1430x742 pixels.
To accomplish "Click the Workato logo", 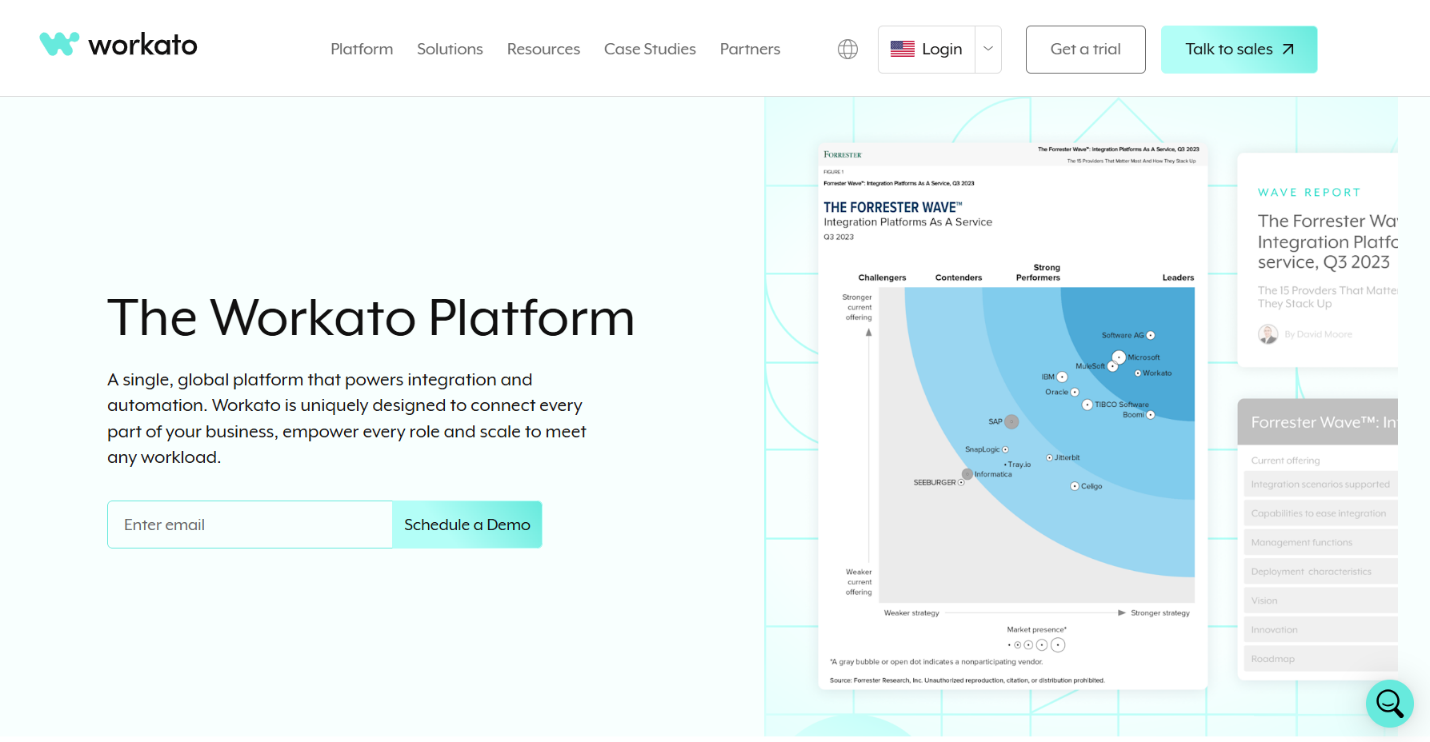I will [118, 45].
